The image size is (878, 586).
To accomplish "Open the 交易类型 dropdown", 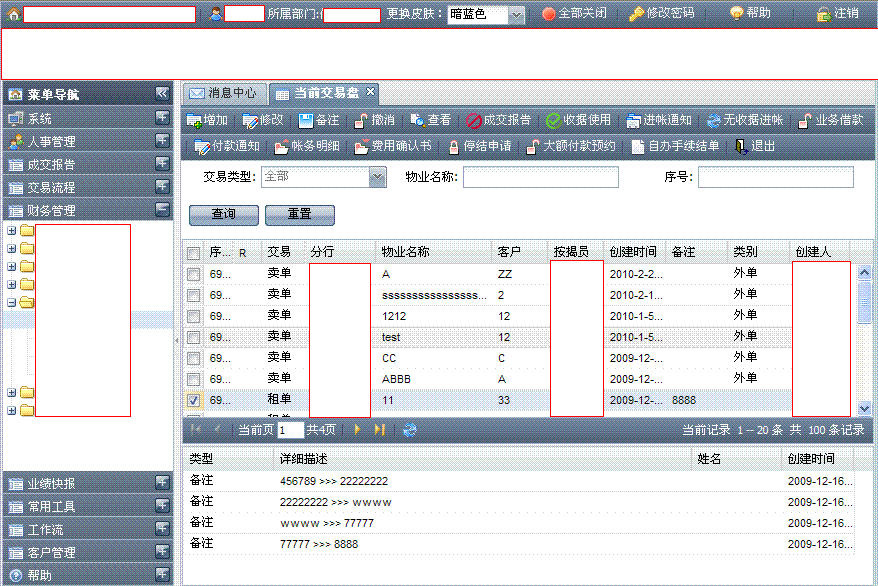I will [377, 177].
